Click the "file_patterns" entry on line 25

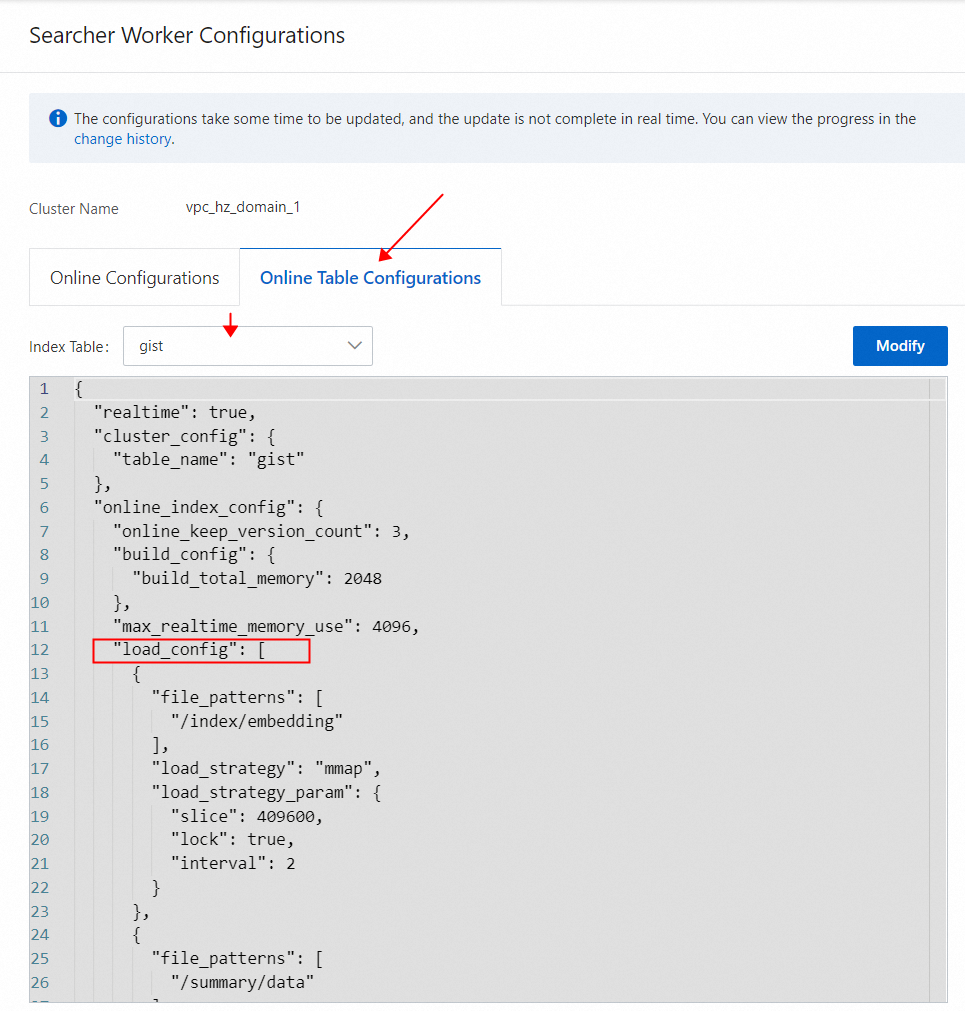237,959
